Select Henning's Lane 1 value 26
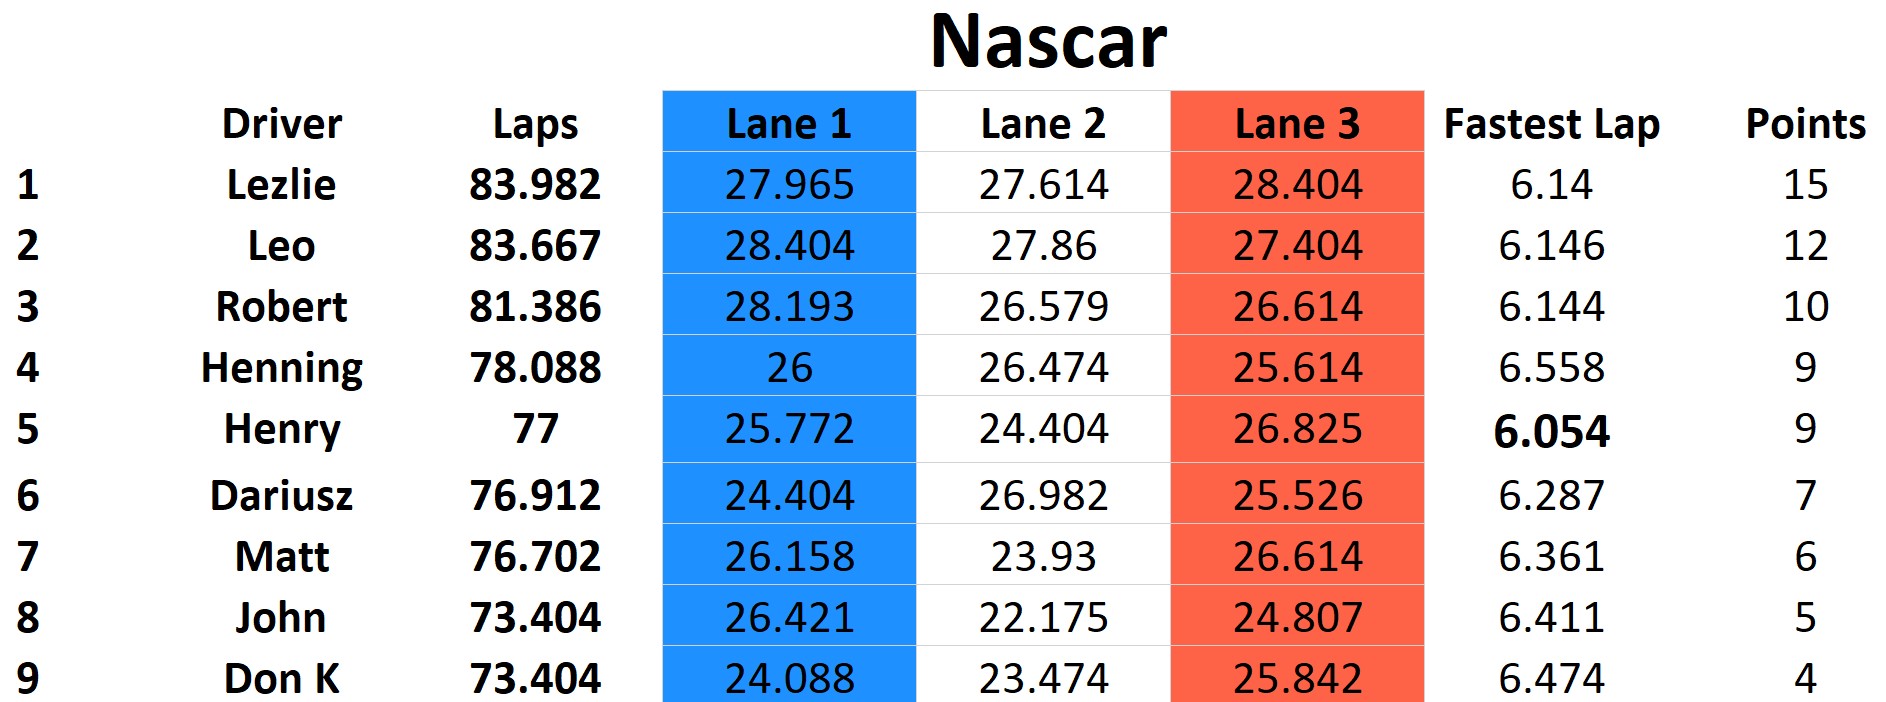 click(789, 368)
